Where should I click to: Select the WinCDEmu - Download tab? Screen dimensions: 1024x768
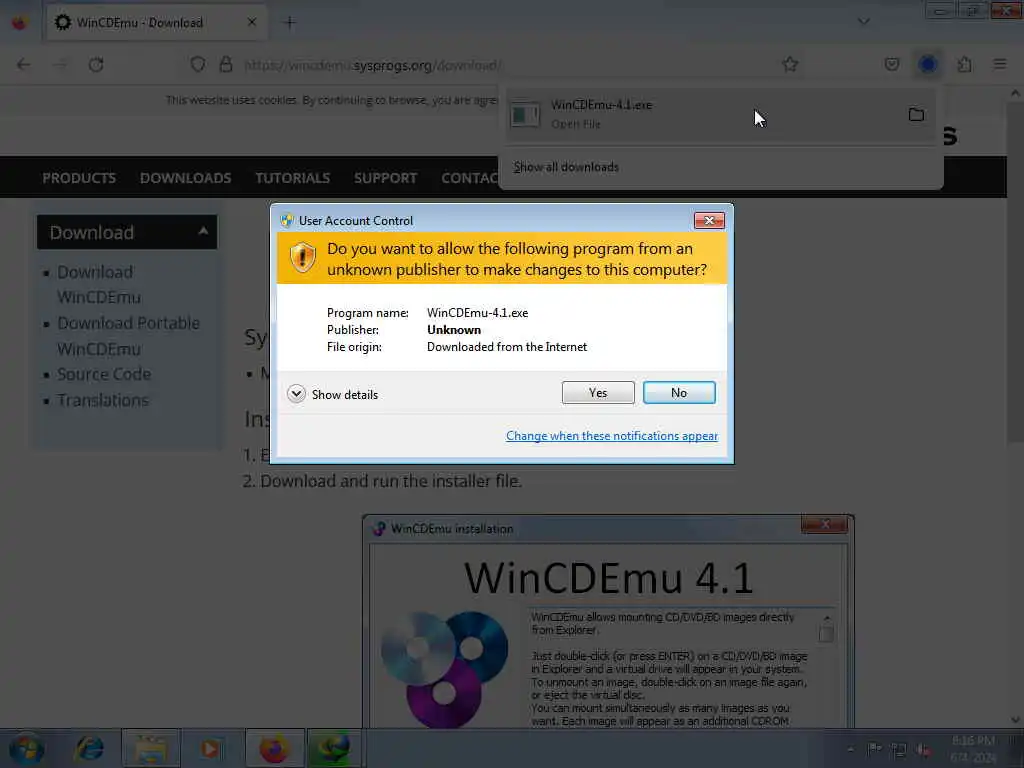click(x=157, y=23)
